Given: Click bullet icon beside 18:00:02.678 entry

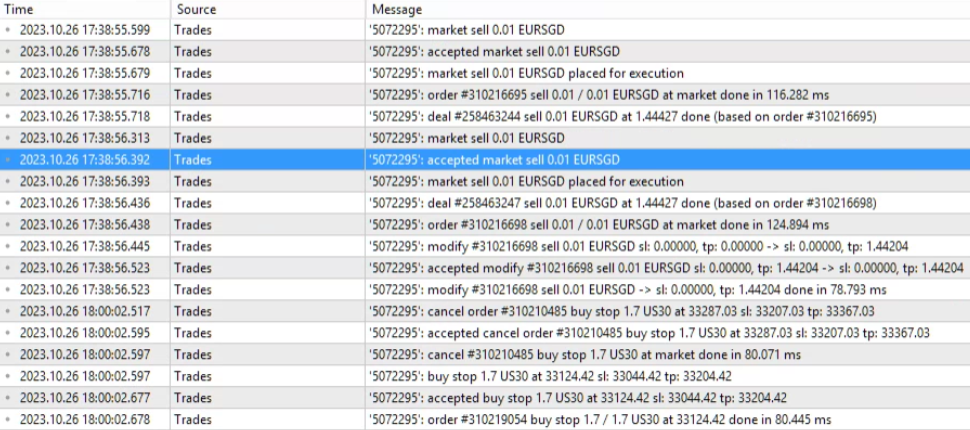Looking at the screenshot, I should tap(9, 420).
